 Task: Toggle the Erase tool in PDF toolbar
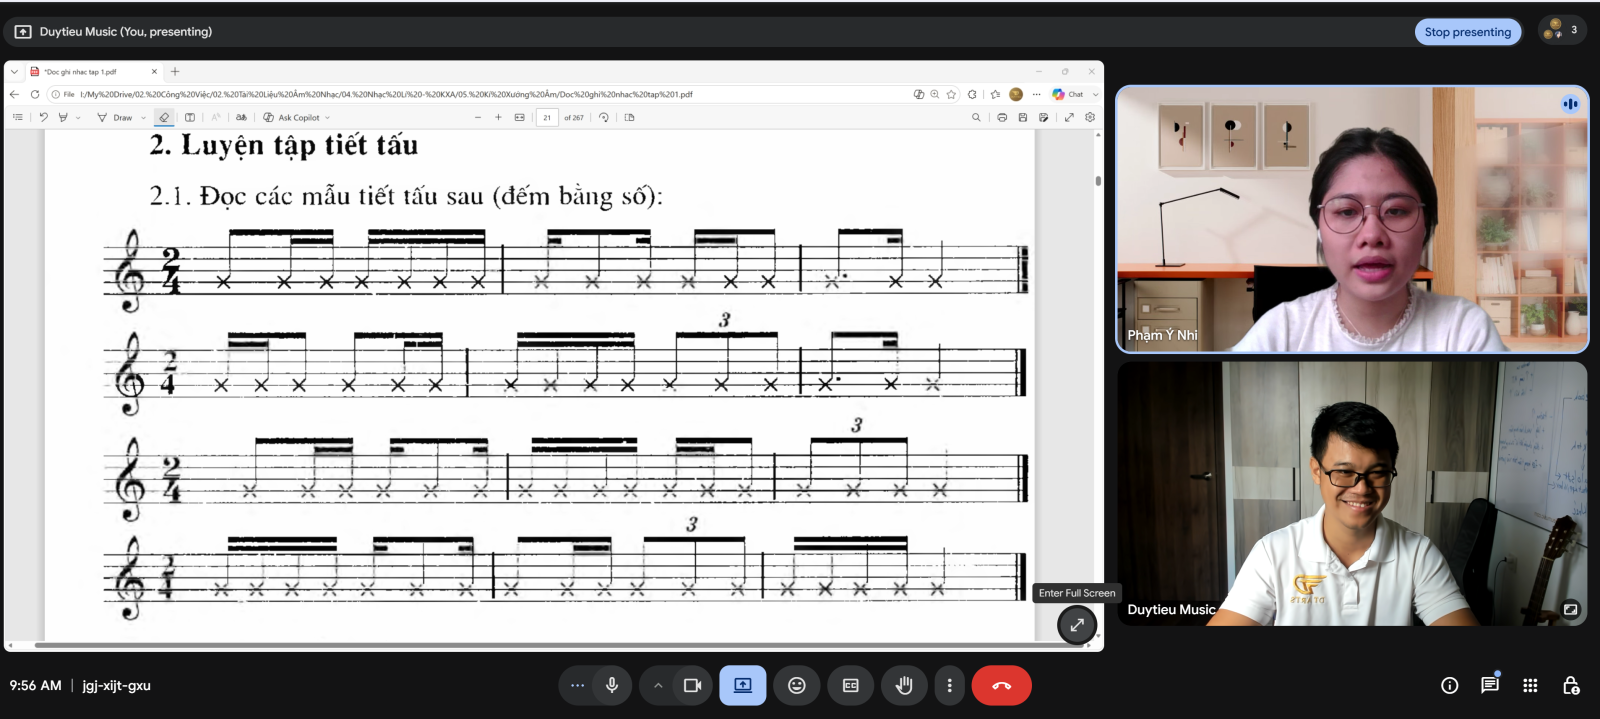tap(164, 117)
